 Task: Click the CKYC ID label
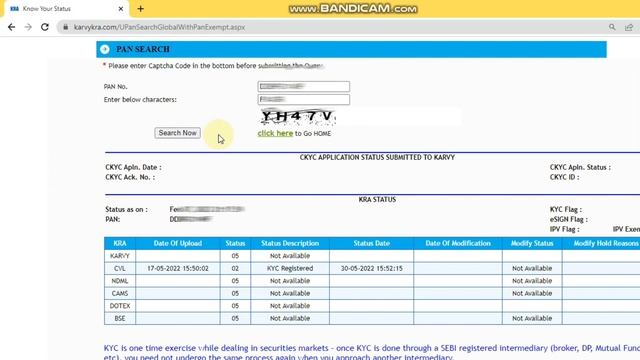click(x=564, y=177)
